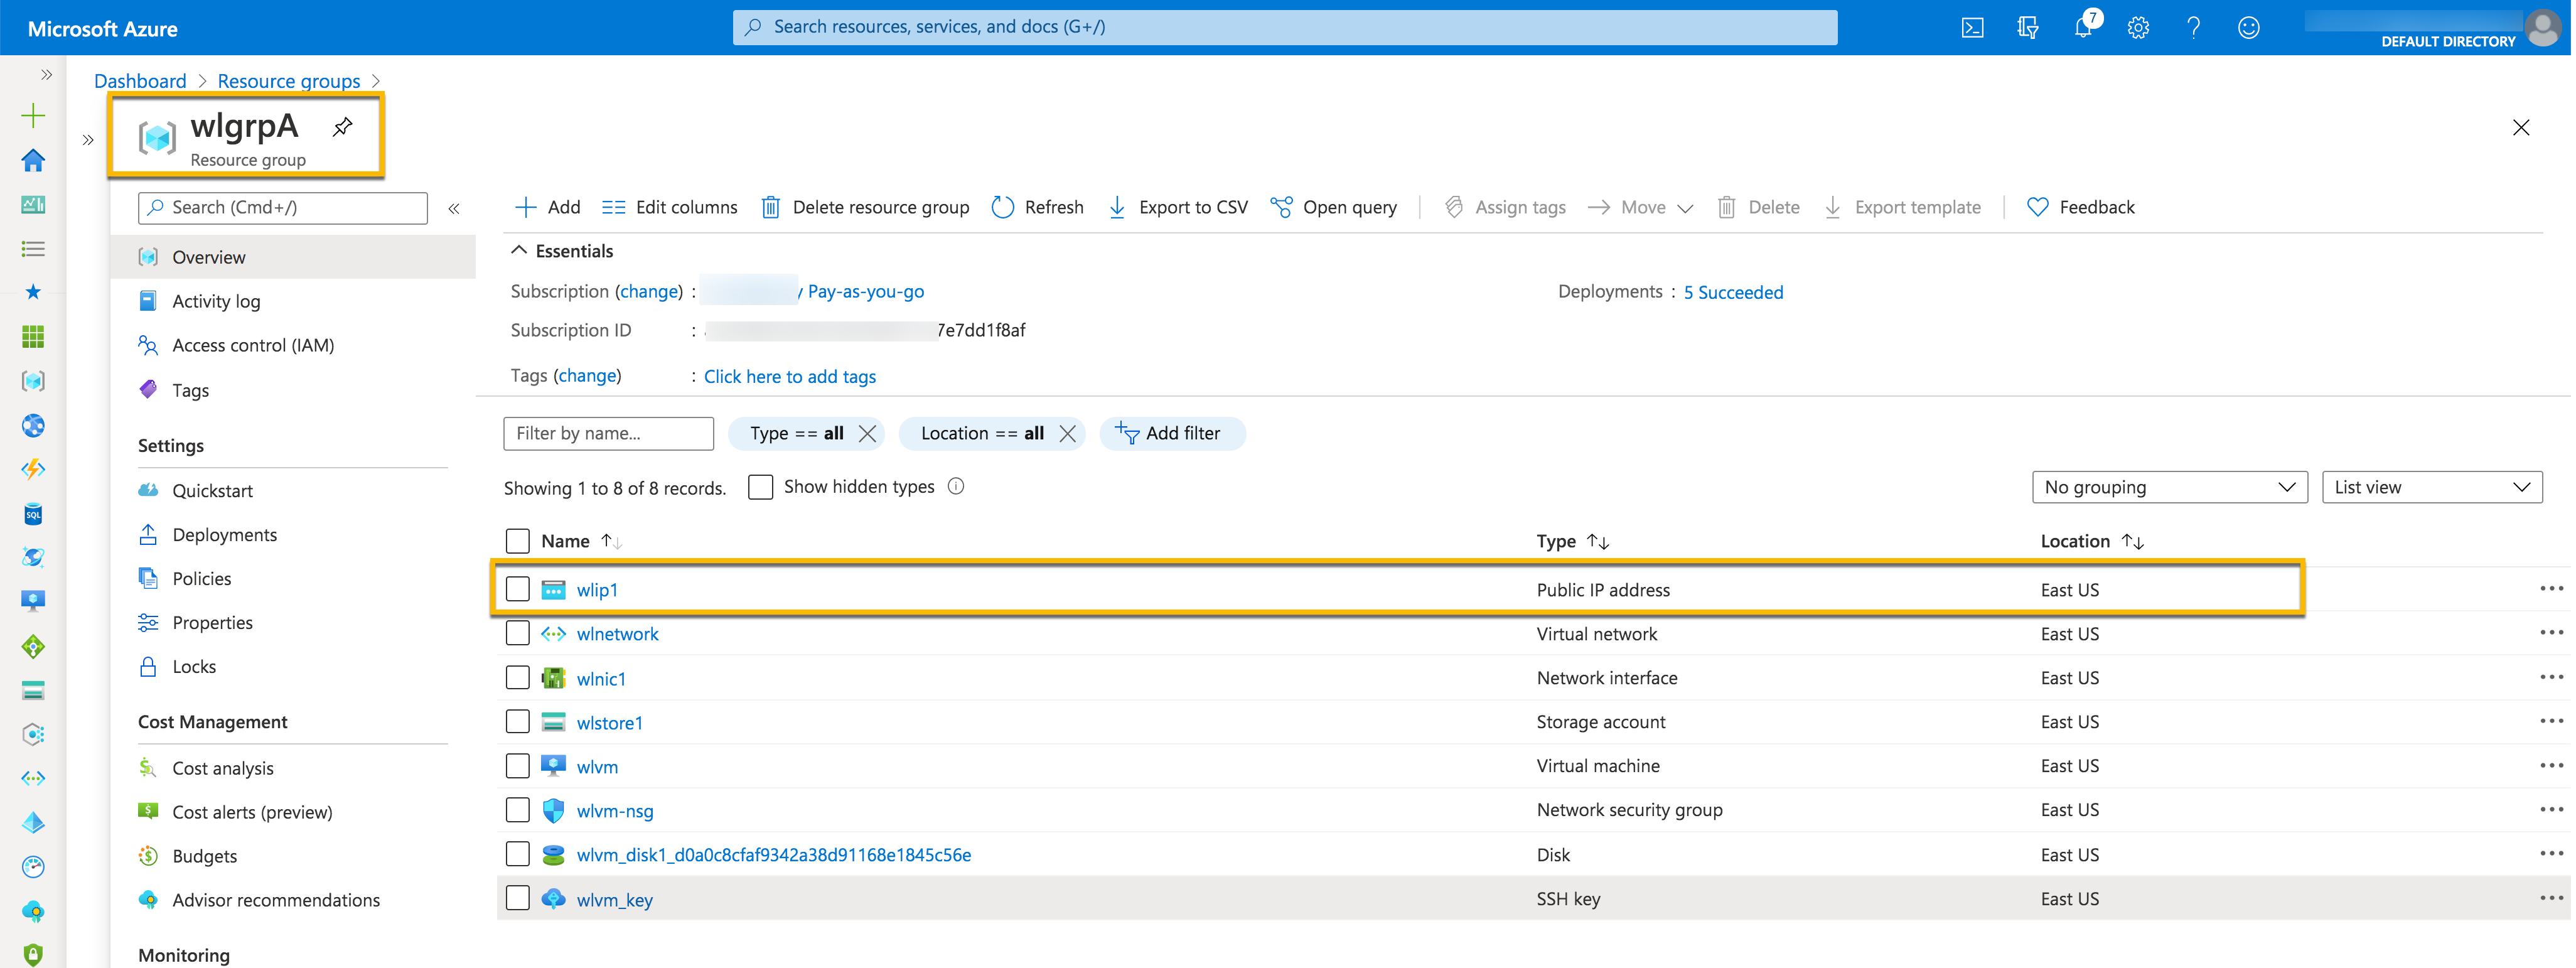2576x968 pixels.
Task: Tick the select-all Name header checkbox
Action: tap(517, 541)
